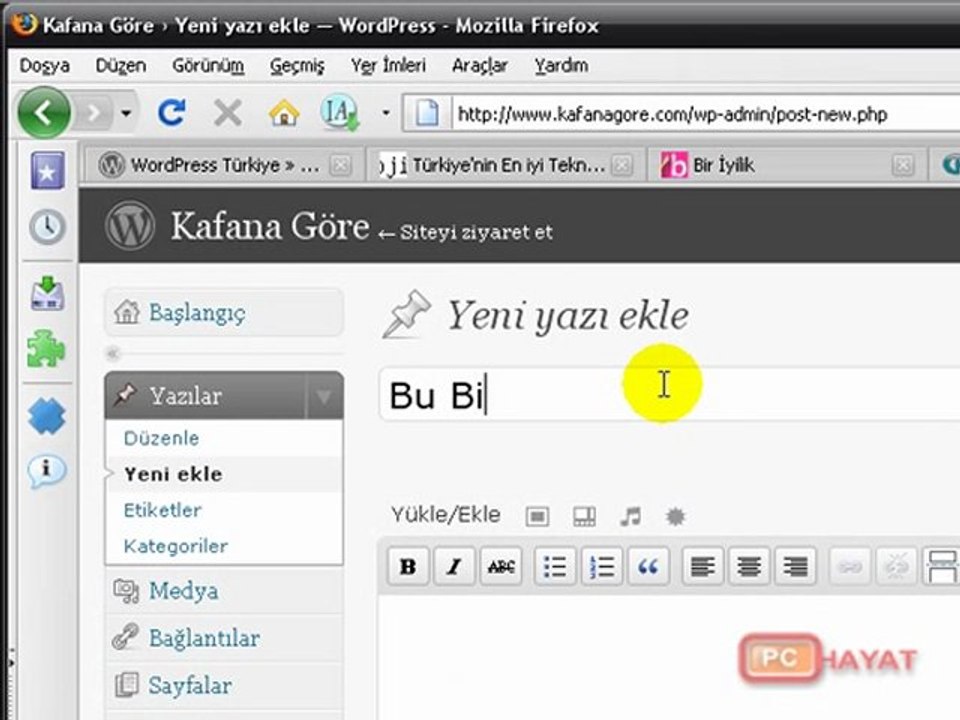Align text right in the editor
The image size is (960, 720).
[x=795, y=566]
